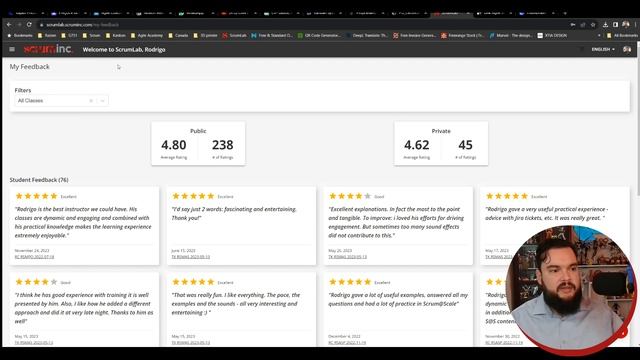Screen dimensions: 640x360
Task: Open class link under 'fascinating and entertaining' review
Action: coord(191,257)
